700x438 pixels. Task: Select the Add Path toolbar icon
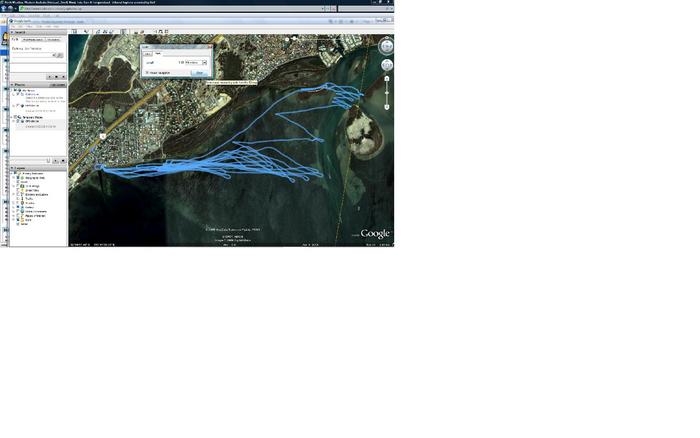pyautogui.click(x=104, y=32)
